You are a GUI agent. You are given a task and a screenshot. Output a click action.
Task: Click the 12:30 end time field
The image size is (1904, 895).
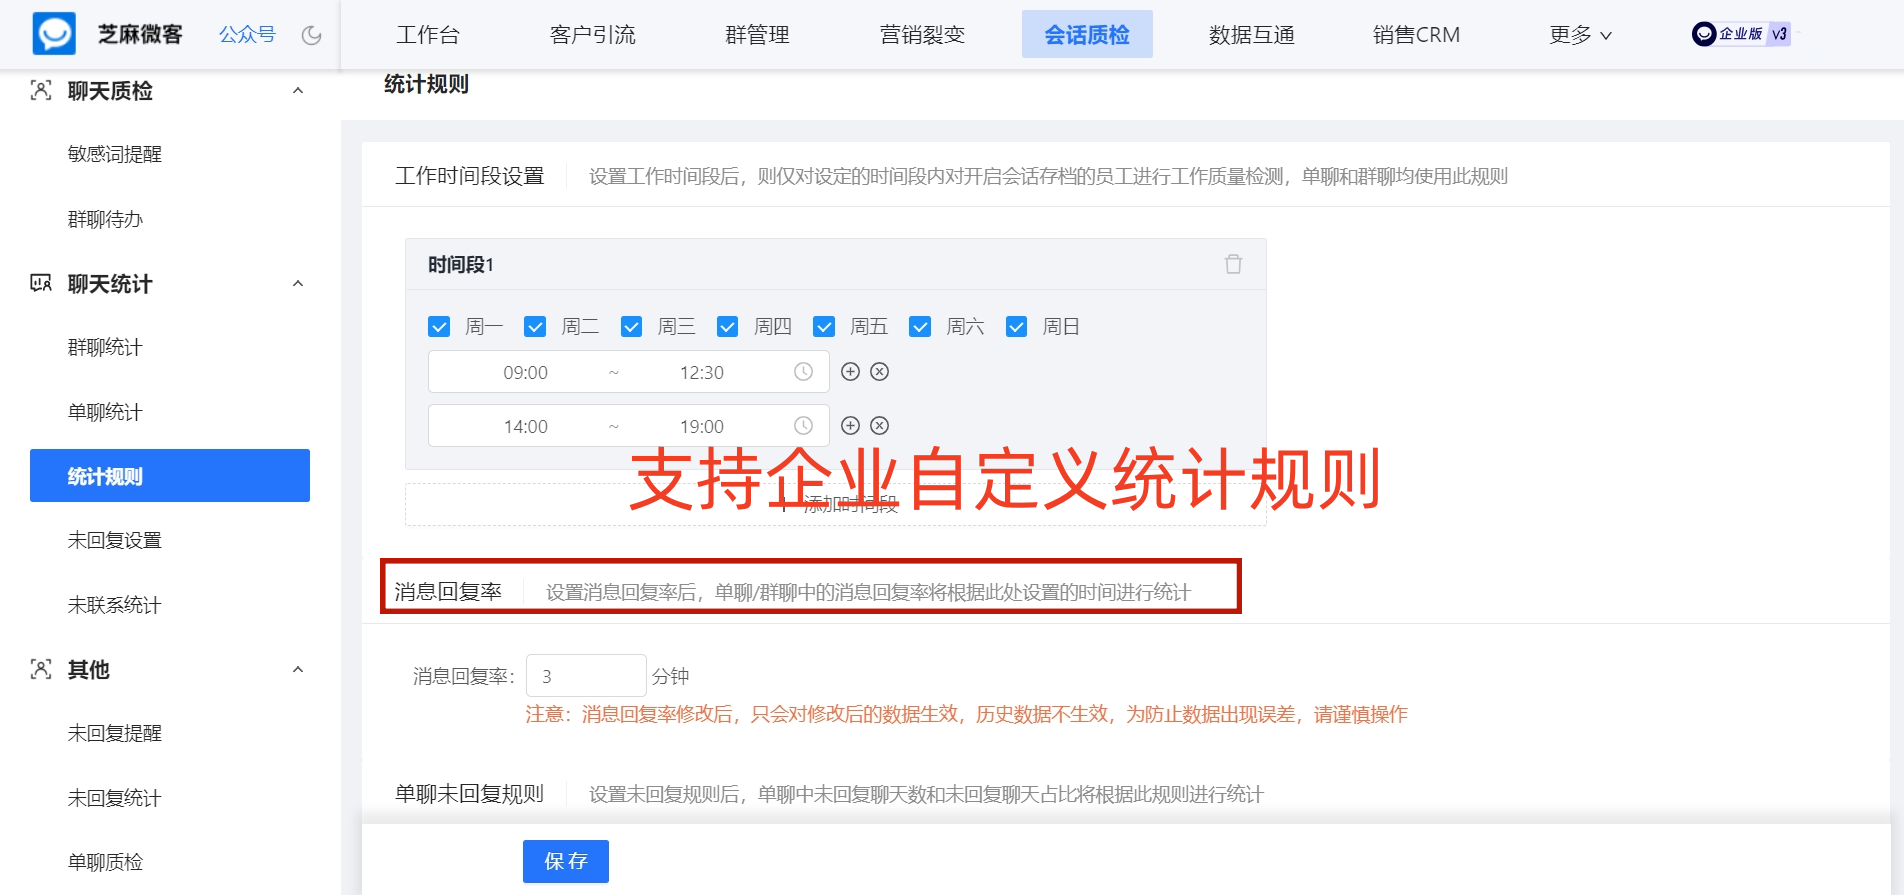click(x=701, y=372)
